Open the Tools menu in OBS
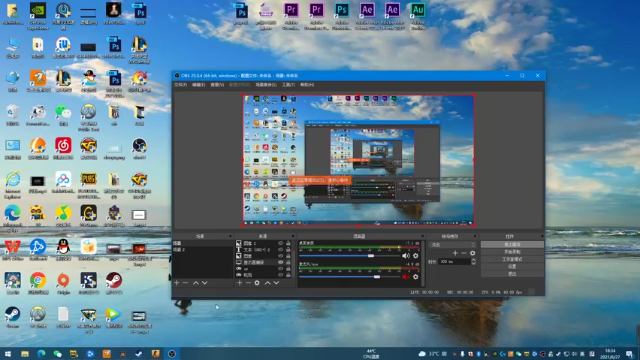The image size is (640, 360). 288,85
